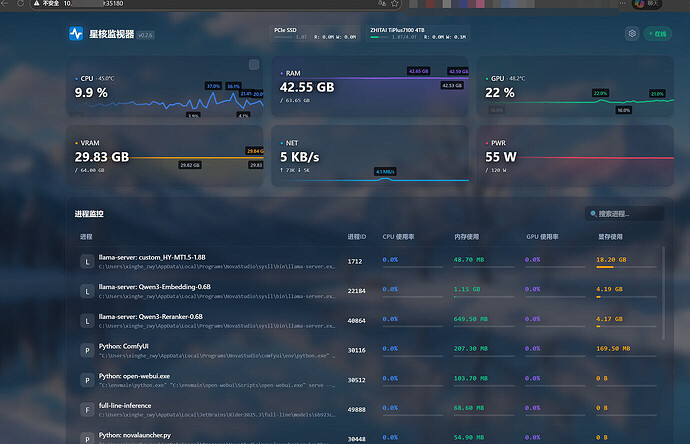Open the browser three-dot menu
This screenshot has width=690, height=444.
tap(622, 3)
